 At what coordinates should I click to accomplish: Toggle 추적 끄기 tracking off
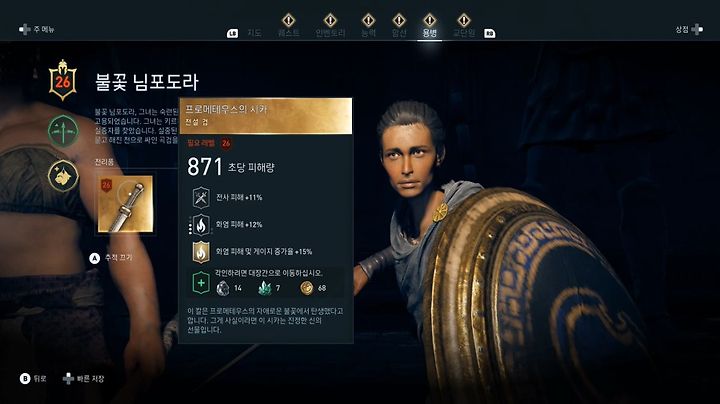click(x=111, y=258)
